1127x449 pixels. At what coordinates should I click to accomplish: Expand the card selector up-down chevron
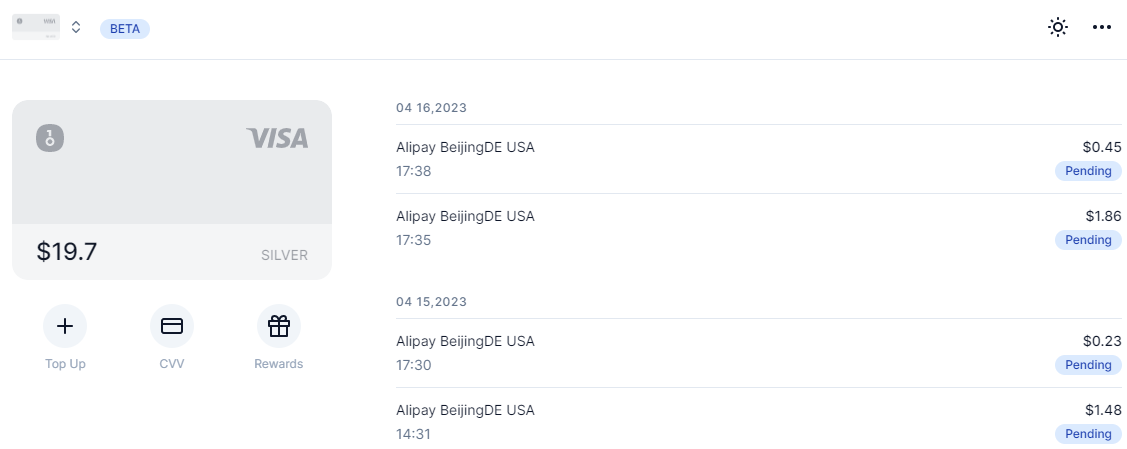[x=76, y=27]
